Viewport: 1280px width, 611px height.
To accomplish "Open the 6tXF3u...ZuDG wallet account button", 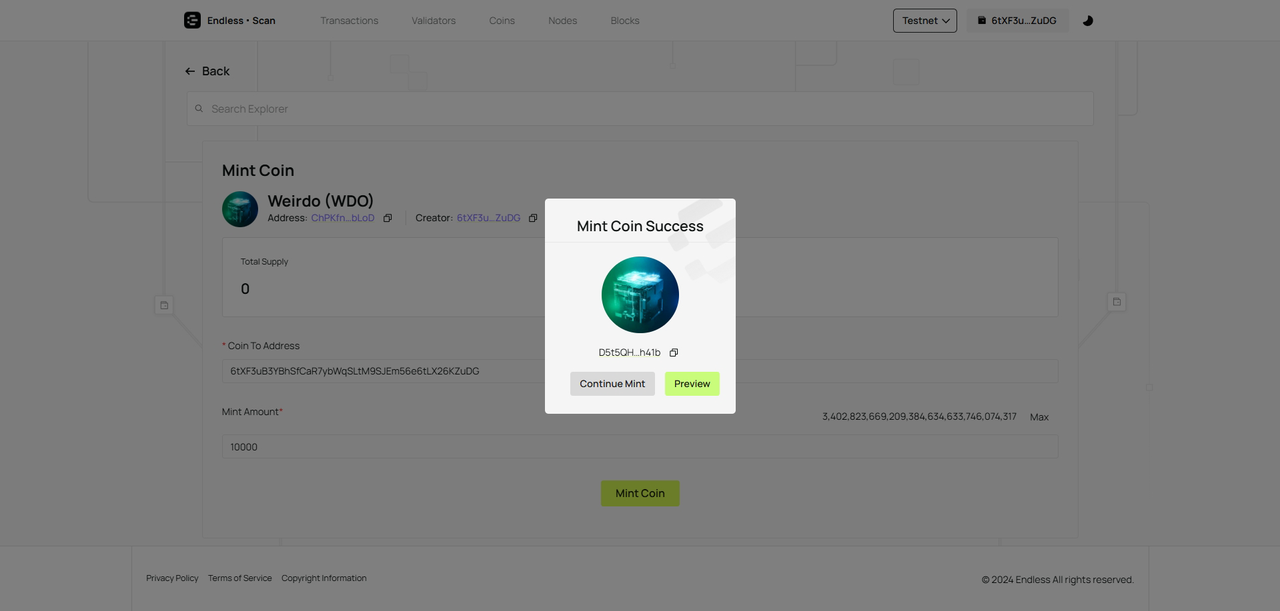I will coord(1016,20).
